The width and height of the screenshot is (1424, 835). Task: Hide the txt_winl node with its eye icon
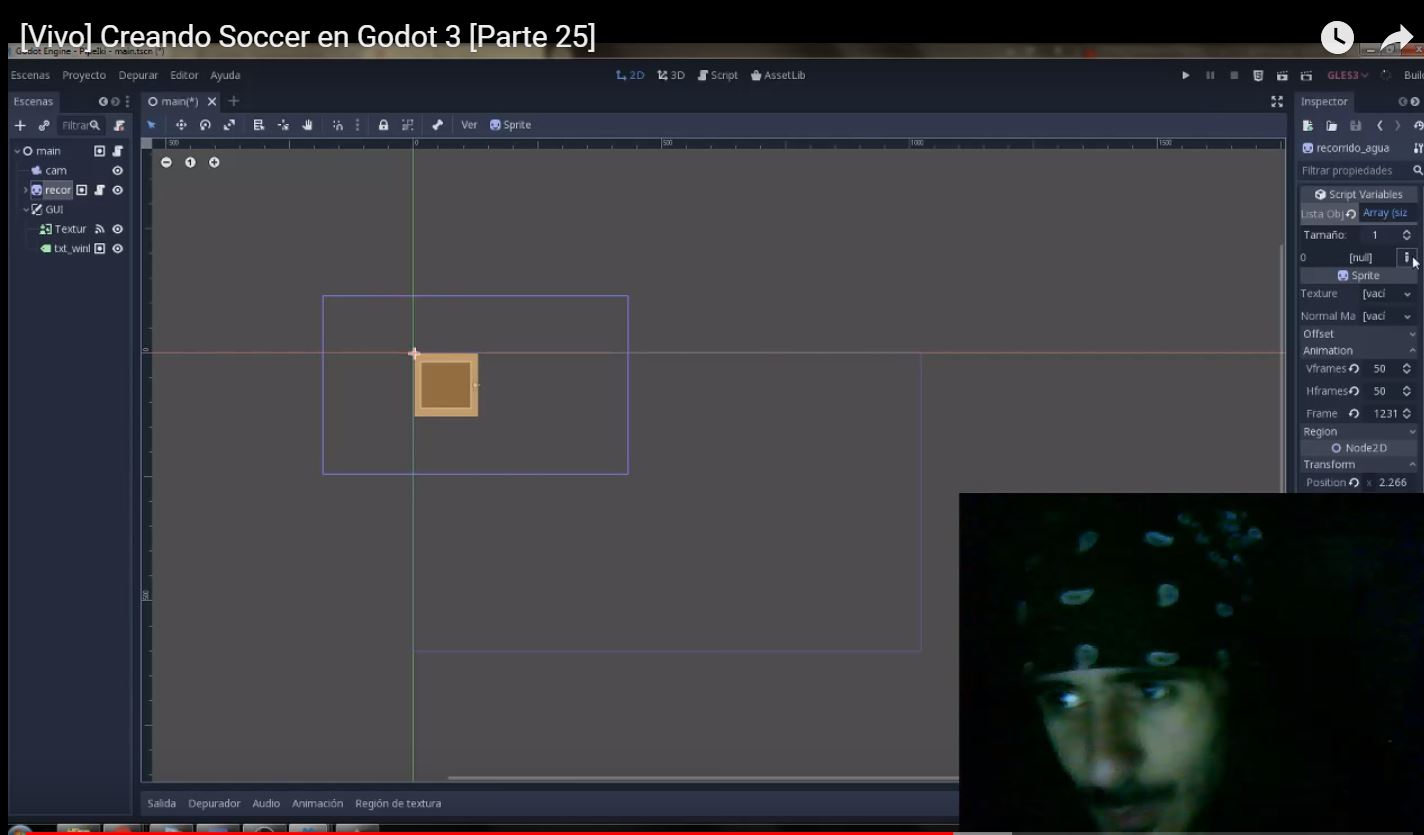(x=117, y=248)
